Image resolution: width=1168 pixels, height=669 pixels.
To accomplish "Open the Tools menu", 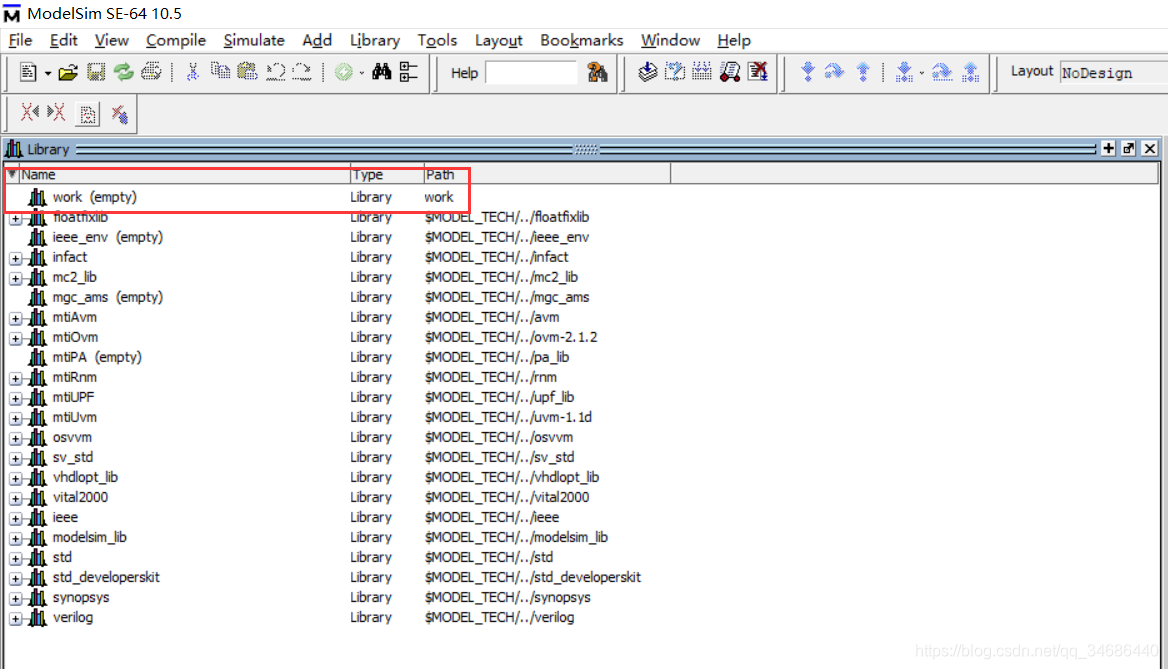I will [437, 40].
